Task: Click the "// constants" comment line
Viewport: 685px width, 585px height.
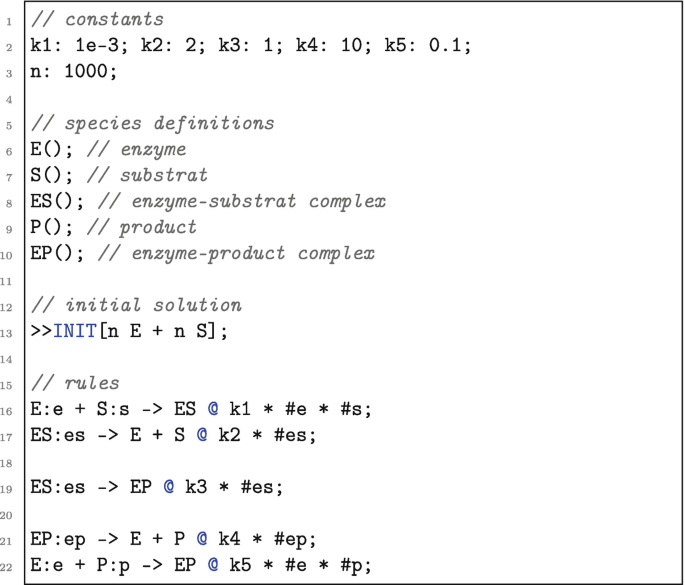Action: coord(95,20)
